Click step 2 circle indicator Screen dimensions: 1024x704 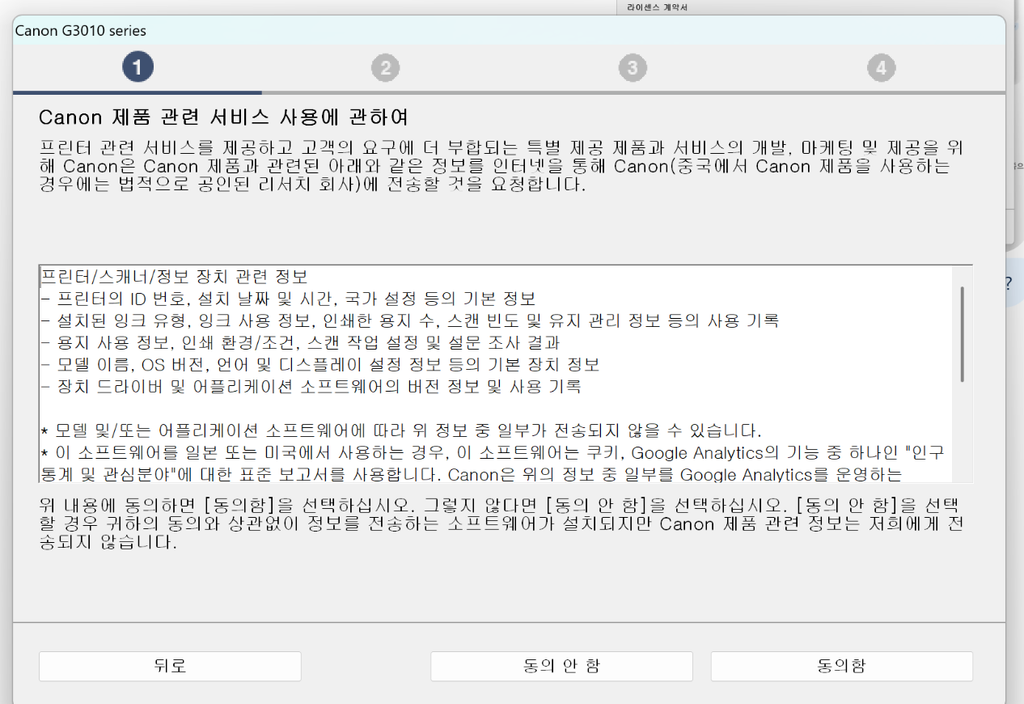point(385,68)
